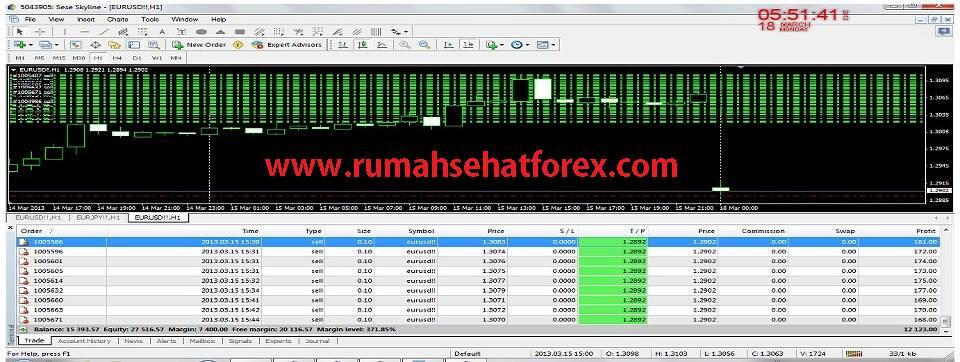
Task: Open the Strategy Tester icon
Action: (x=154, y=45)
